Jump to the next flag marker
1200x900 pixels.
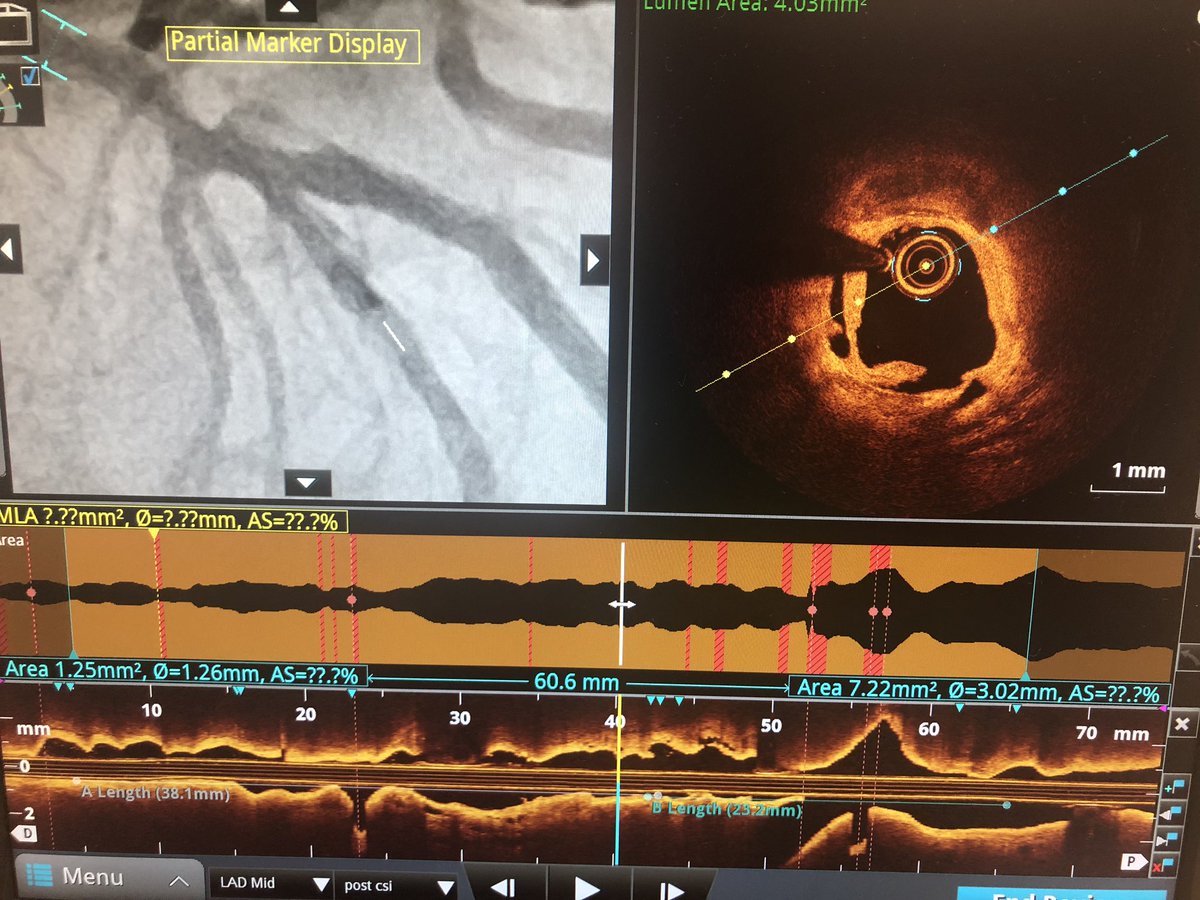1177,836
